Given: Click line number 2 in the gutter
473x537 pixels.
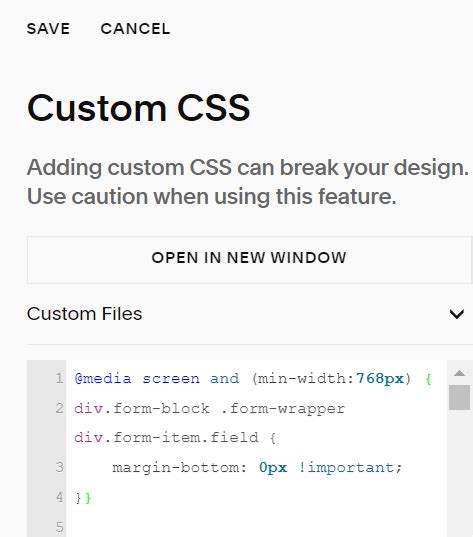Looking at the screenshot, I should coord(60,408).
